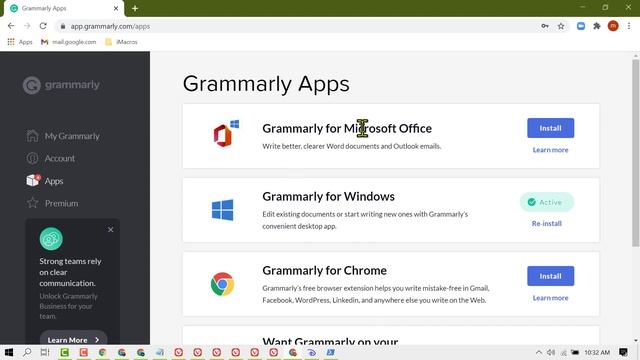This screenshot has height=360, width=640.
Task: Click the scrollbar down arrow
Action: tap(636, 341)
